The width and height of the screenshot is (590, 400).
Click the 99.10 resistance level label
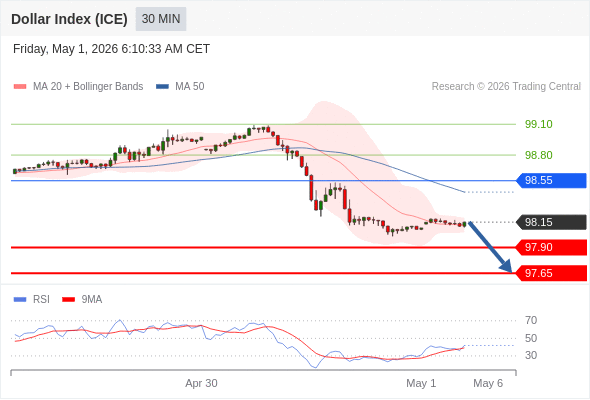[x=538, y=124]
